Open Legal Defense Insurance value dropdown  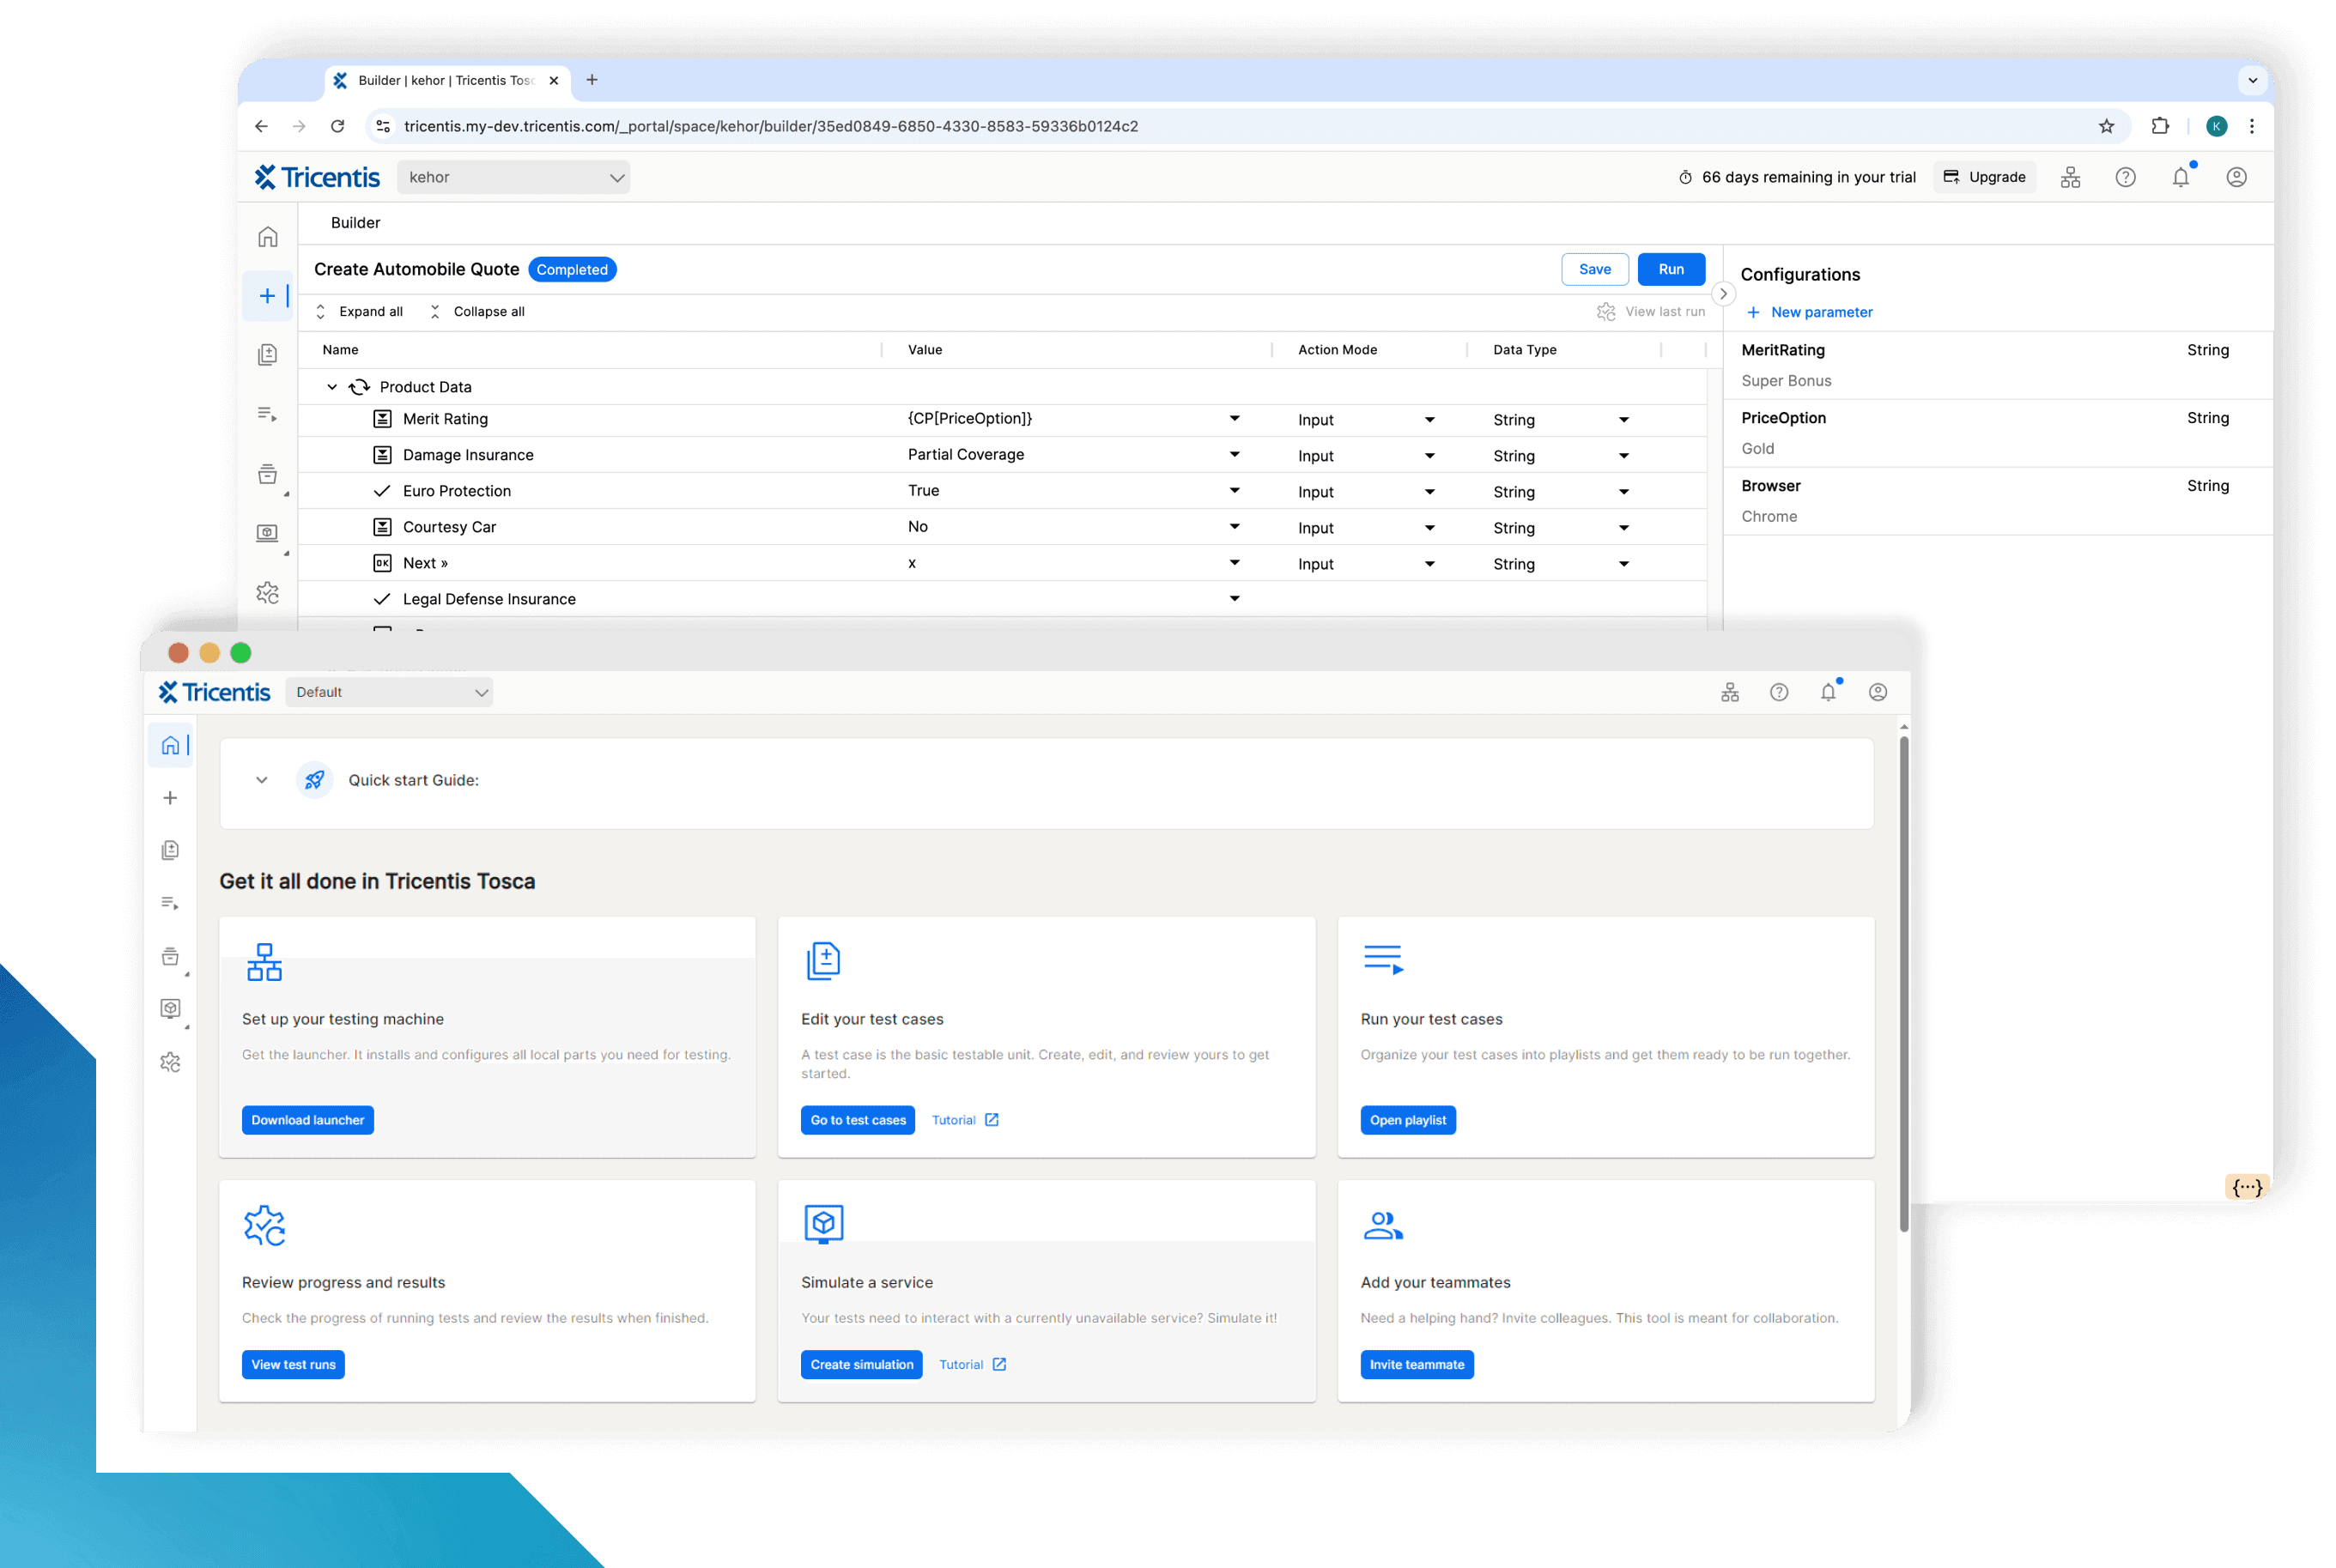coord(1235,599)
